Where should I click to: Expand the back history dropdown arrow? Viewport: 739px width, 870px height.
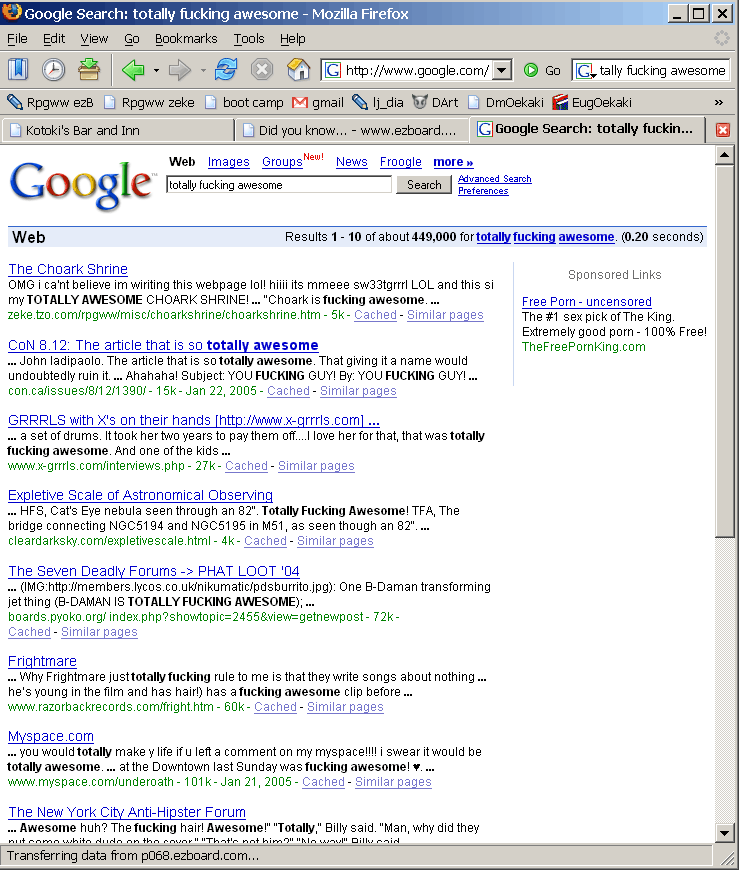click(x=156, y=70)
